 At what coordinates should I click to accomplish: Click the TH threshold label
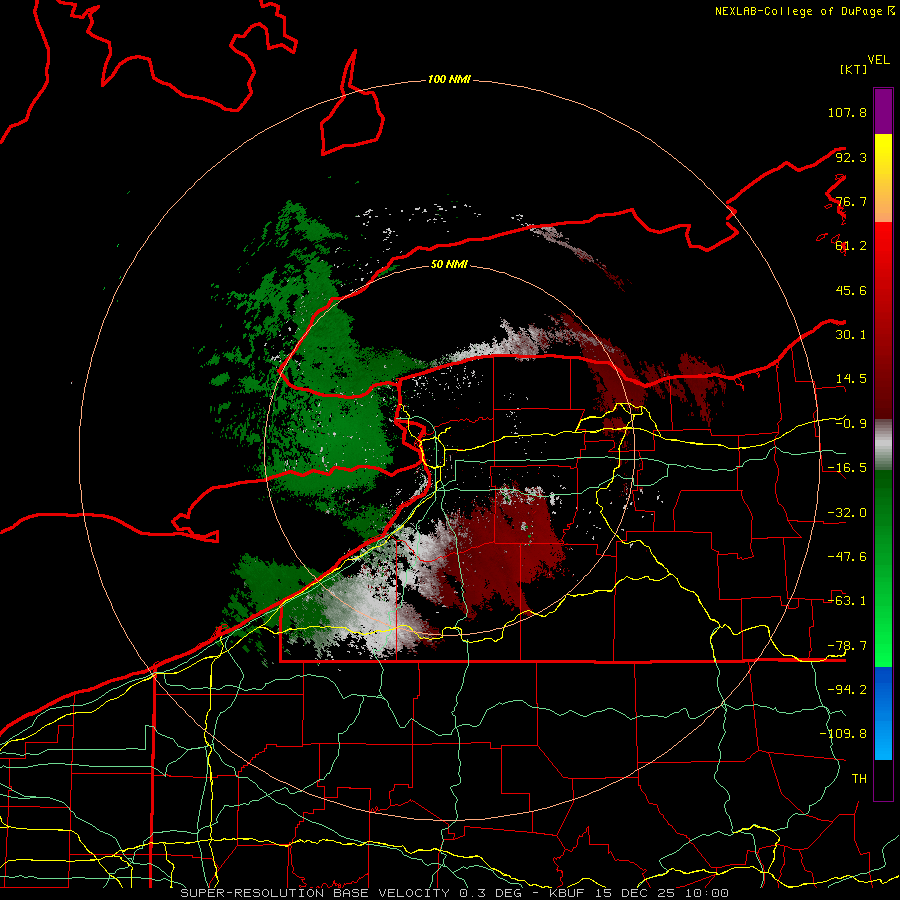pyautogui.click(x=859, y=779)
